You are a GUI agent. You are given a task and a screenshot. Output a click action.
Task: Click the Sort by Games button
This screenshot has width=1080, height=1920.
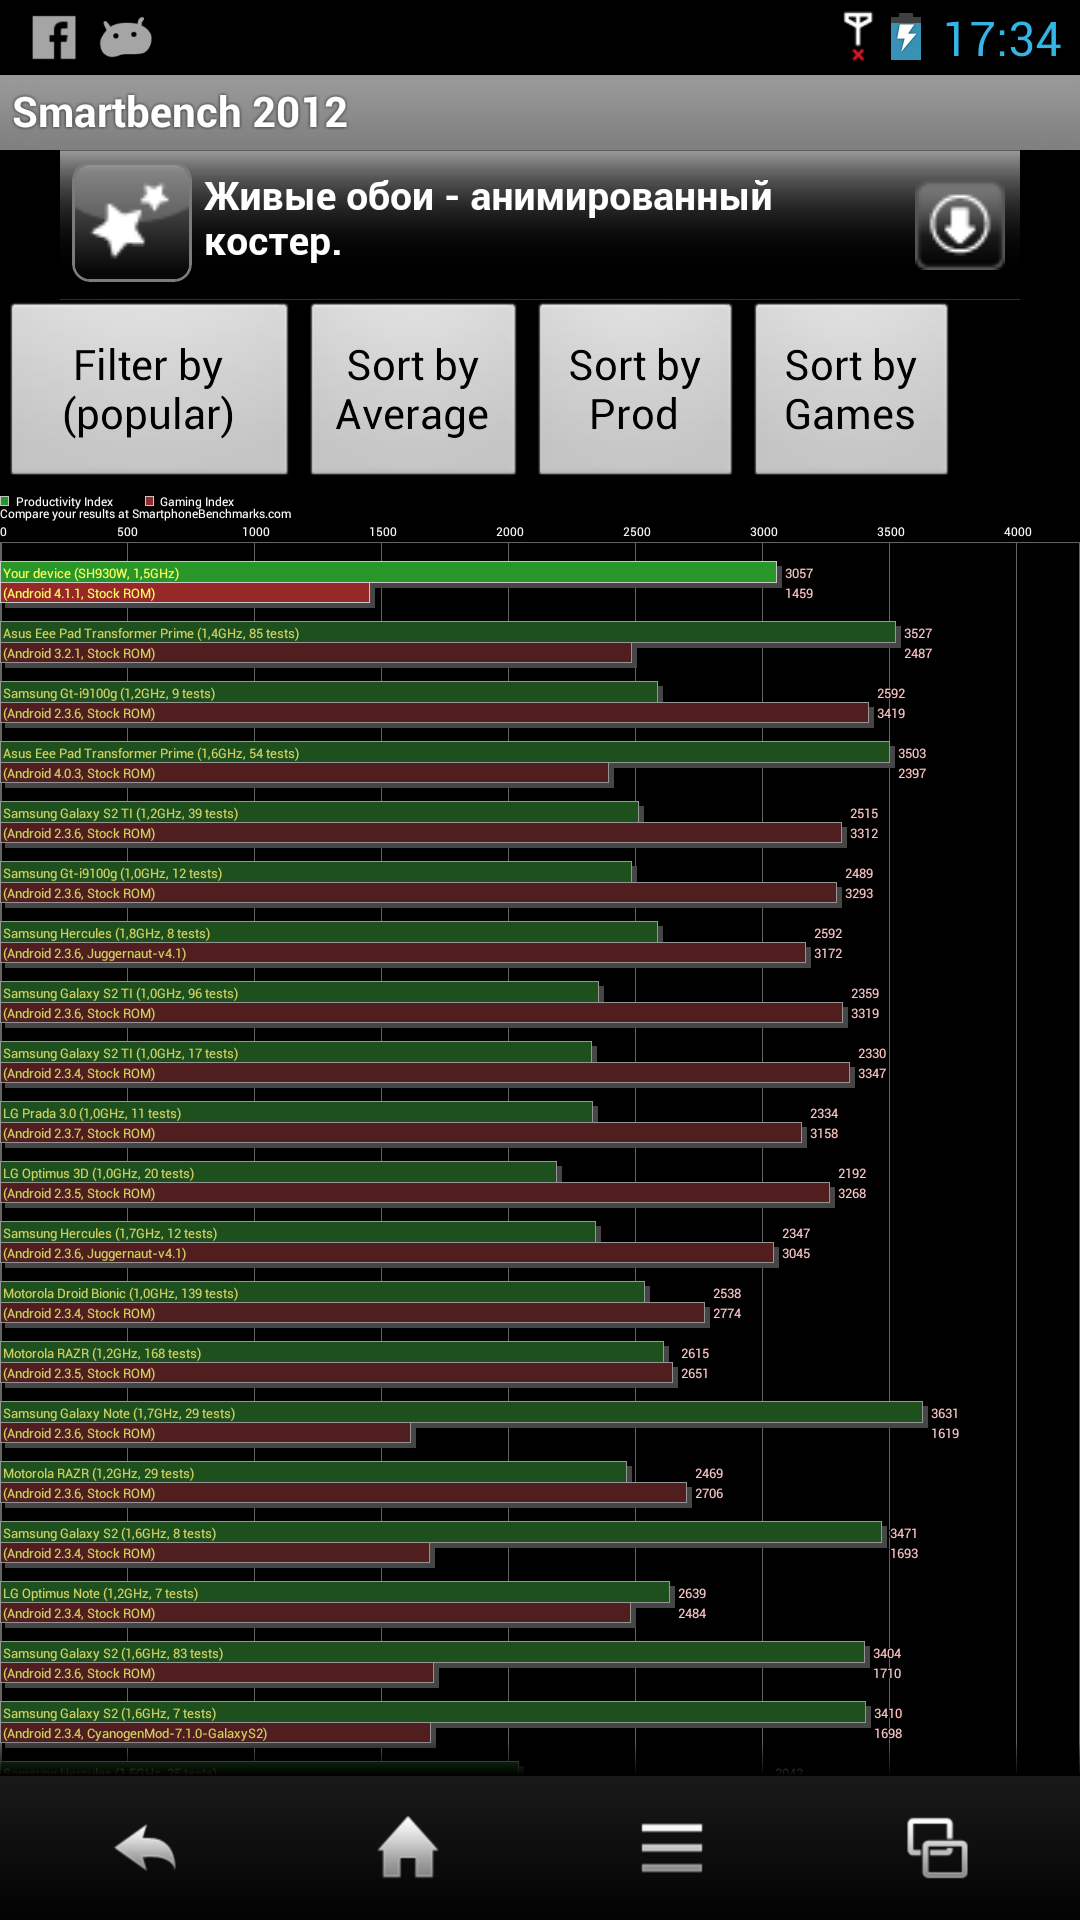point(851,389)
